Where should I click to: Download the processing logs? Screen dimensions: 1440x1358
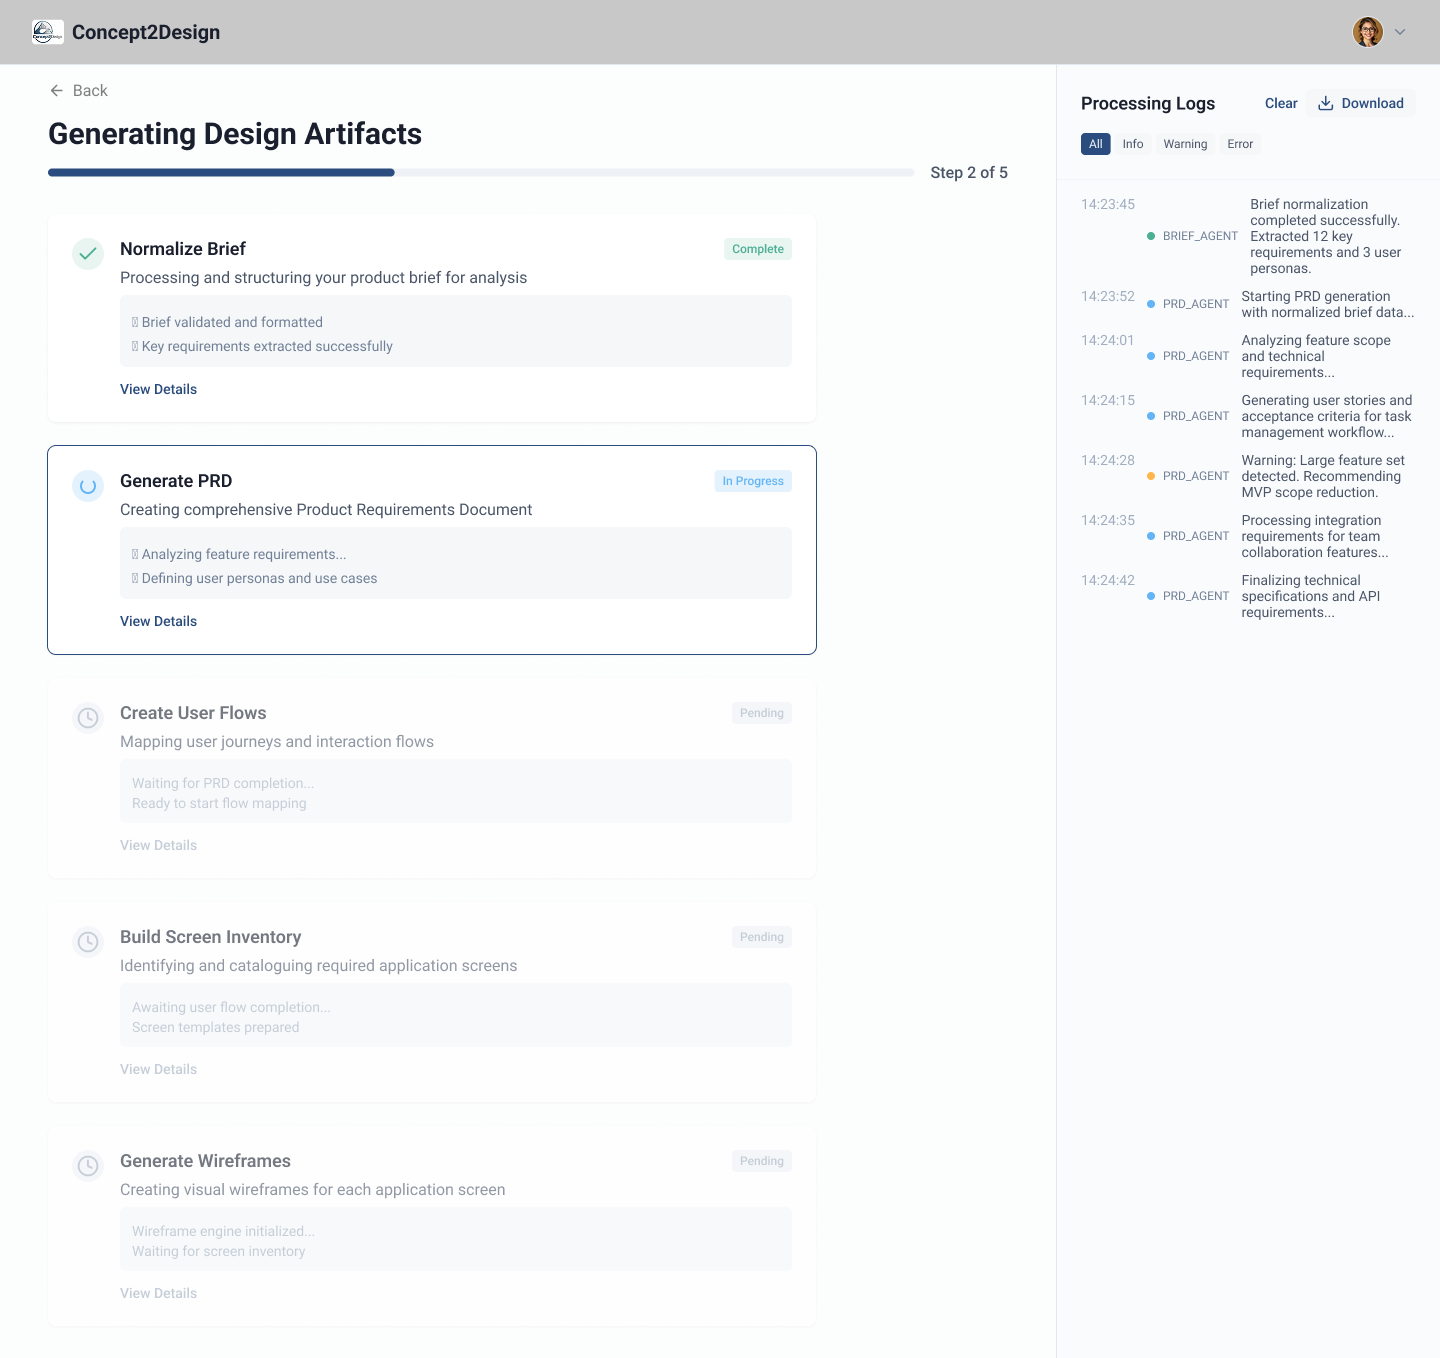click(x=1361, y=103)
